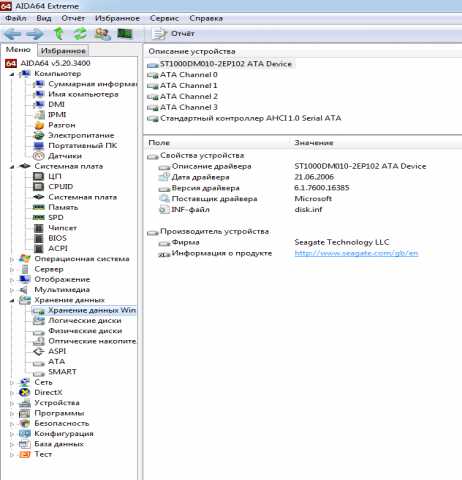Select База данных in the tree

[x=59, y=444]
